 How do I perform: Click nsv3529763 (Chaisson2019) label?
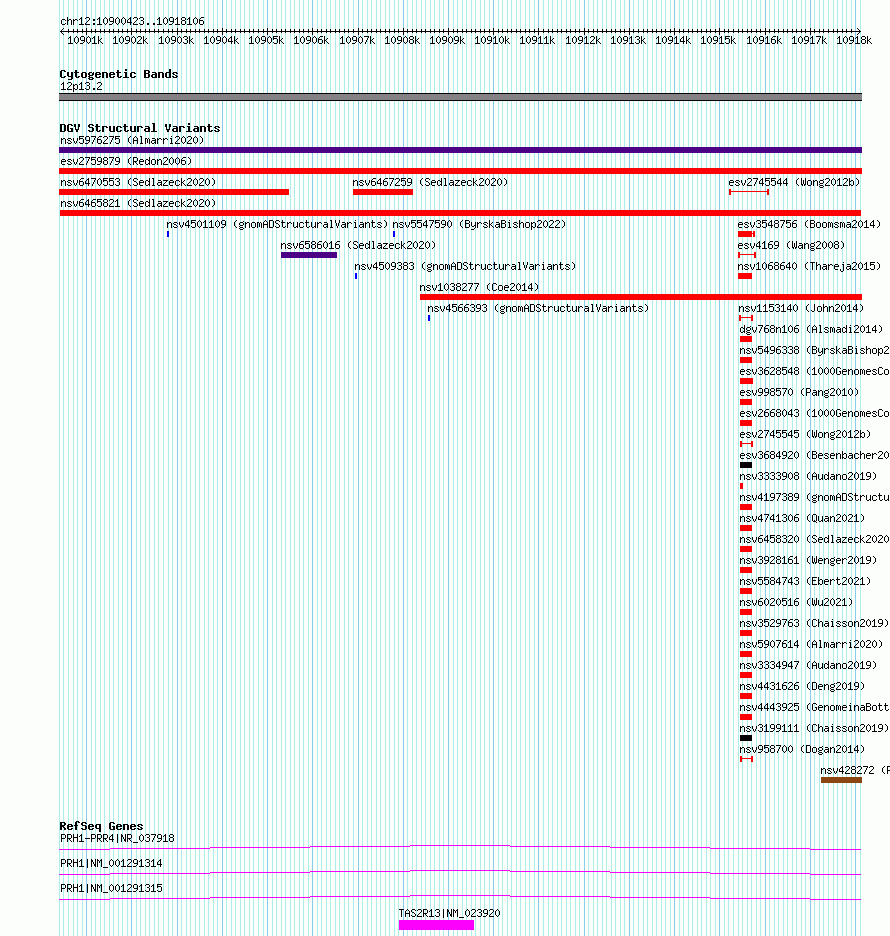[814, 623]
